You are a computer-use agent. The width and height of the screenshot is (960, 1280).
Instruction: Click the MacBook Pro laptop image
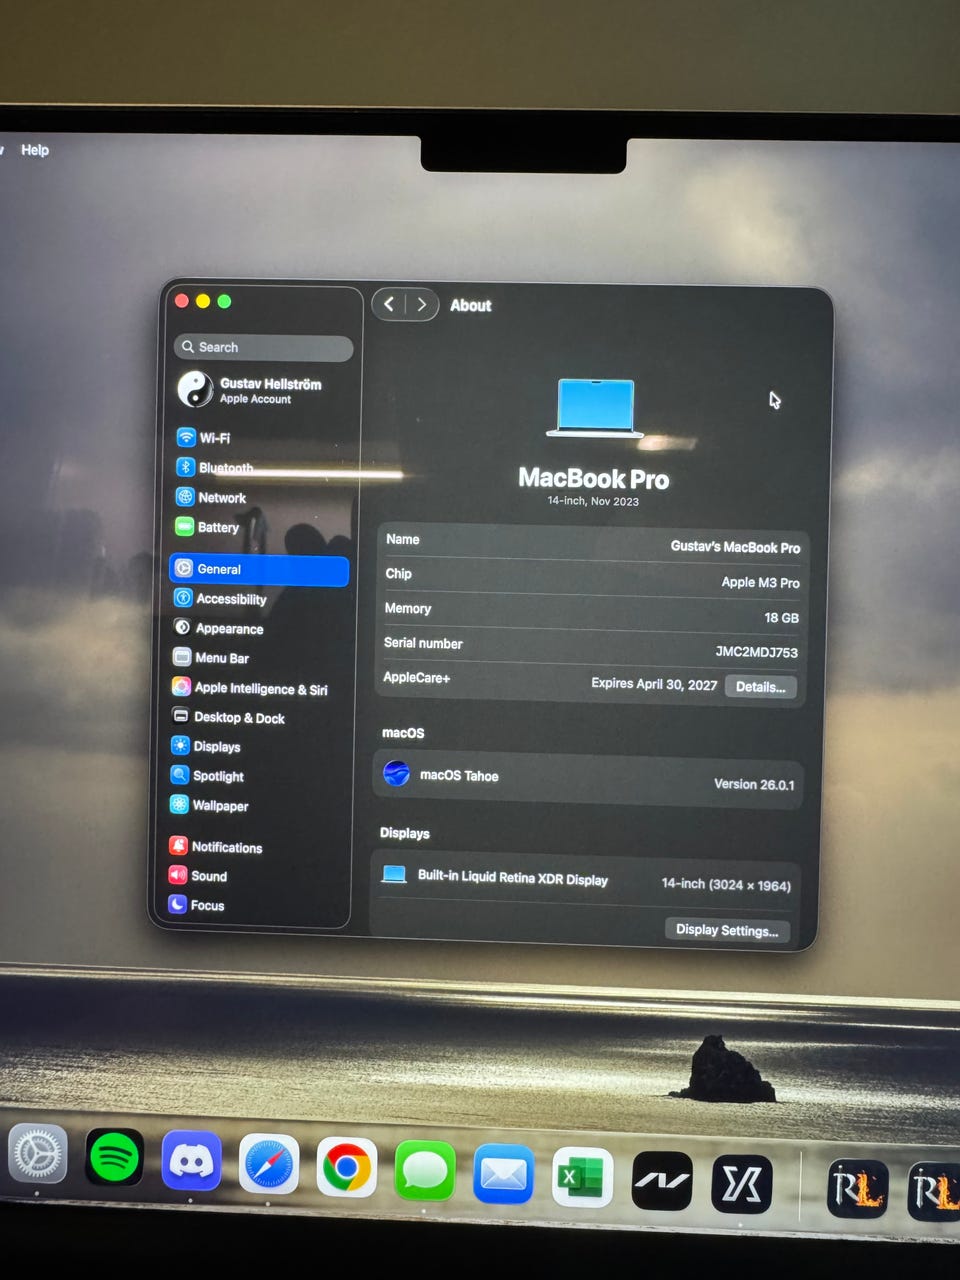point(595,408)
